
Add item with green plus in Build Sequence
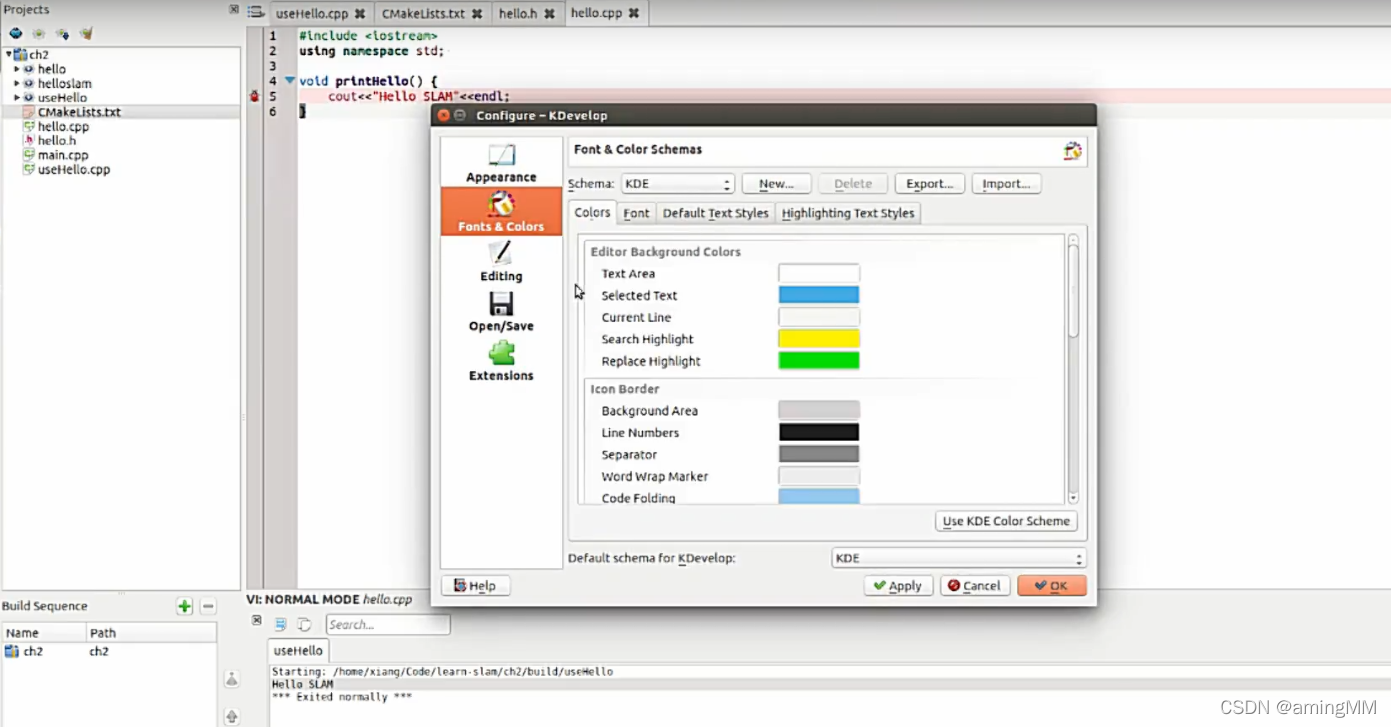(x=184, y=606)
